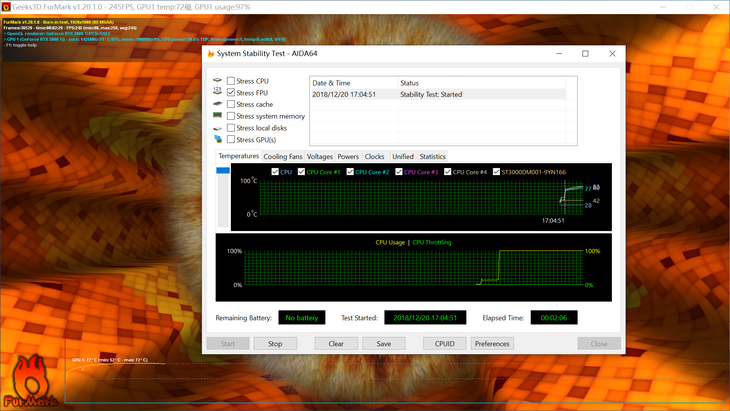Screen dimensions: 730x411
Task: Open the Voltages tab
Action: click(x=320, y=156)
